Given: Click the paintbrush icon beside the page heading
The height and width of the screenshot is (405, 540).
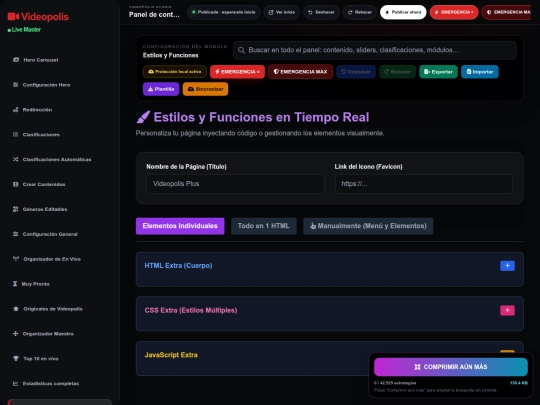Looking at the screenshot, I should [143, 117].
